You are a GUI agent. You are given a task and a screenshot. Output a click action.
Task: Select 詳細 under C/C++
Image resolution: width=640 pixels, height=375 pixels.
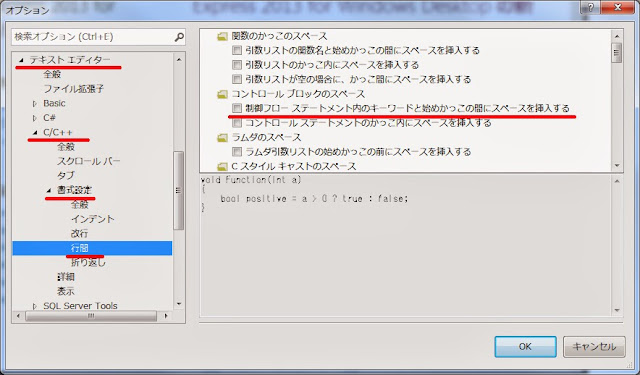click(66, 277)
